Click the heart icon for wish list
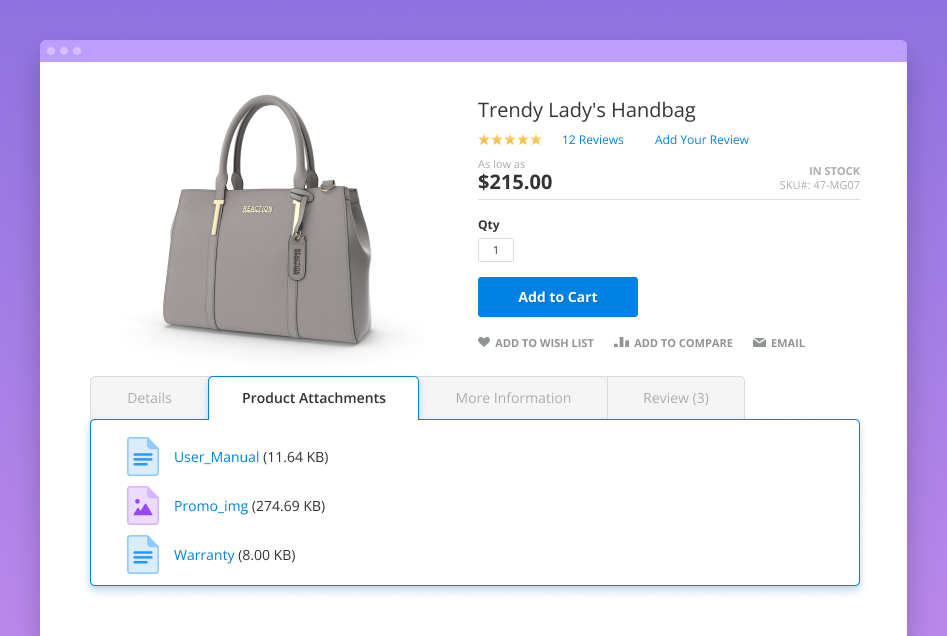 [x=484, y=342]
